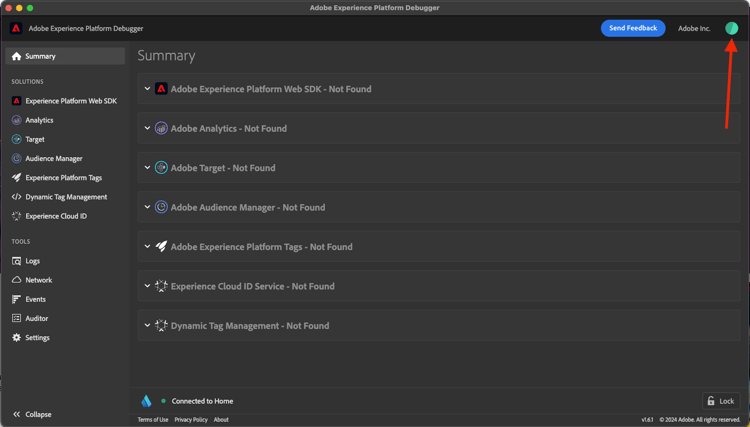The height and width of the screenshot is (427, 750).
Task: Click the Adobe logo in the header
Action: click(x=16, y=28)
